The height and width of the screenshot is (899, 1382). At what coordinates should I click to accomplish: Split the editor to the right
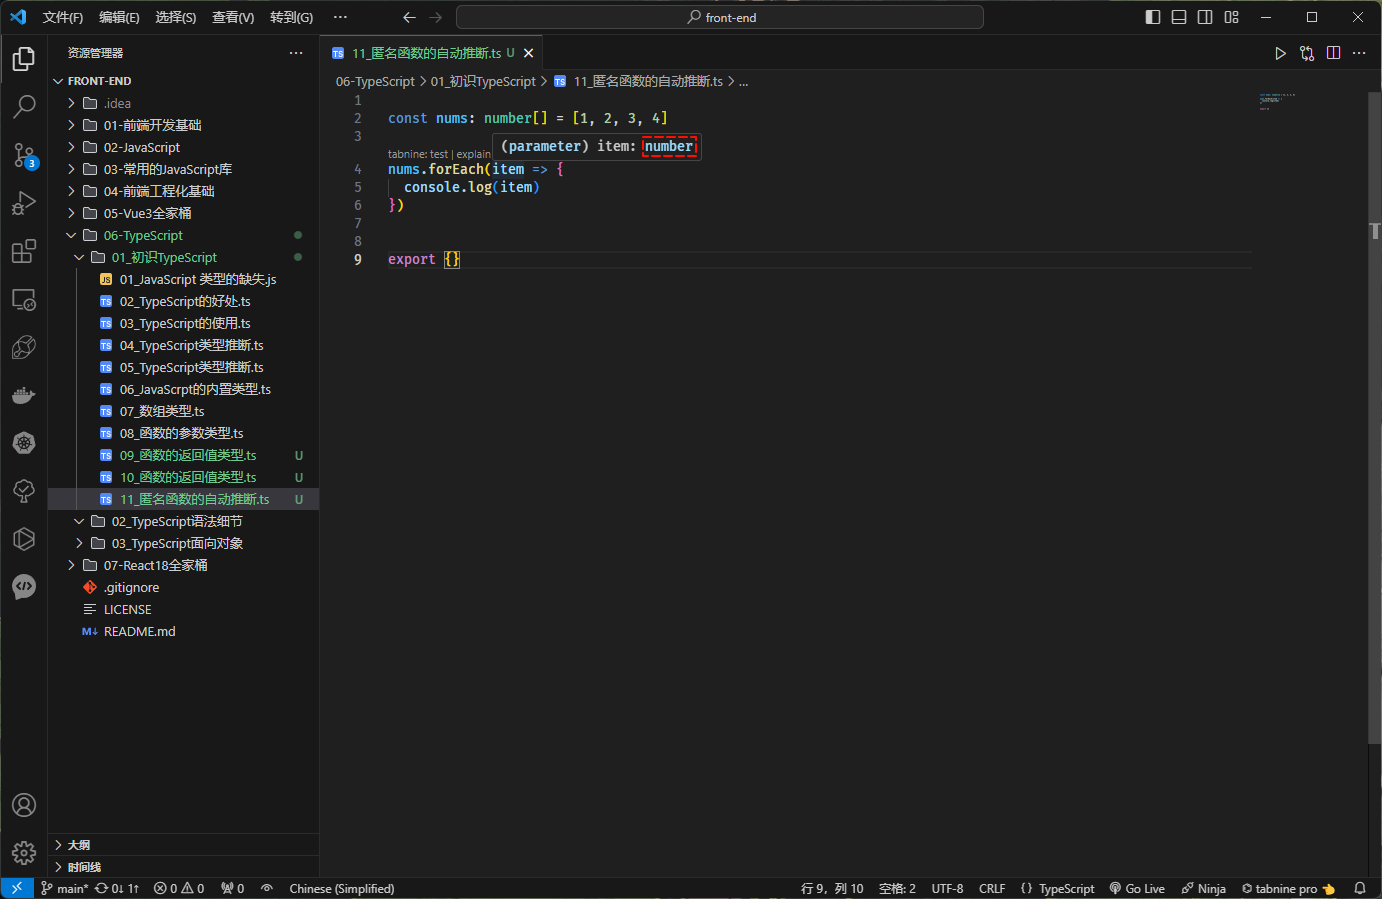tap(1333, 53)
